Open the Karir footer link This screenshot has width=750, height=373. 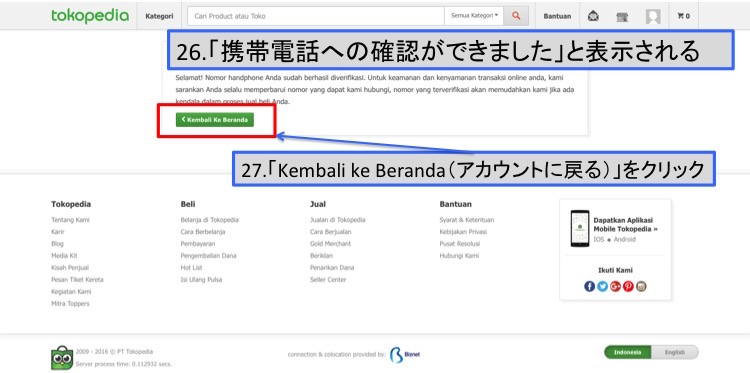(57, 232)
